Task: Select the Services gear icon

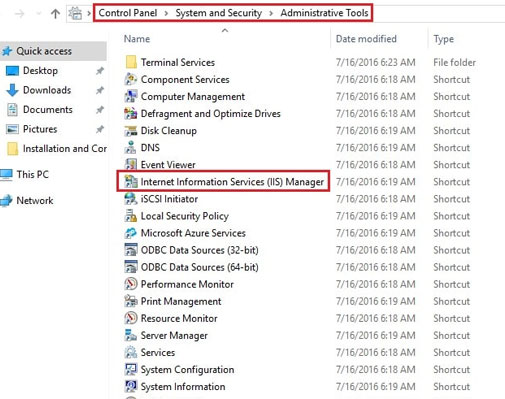Action: pyautogui.click(x=131, y=352)
